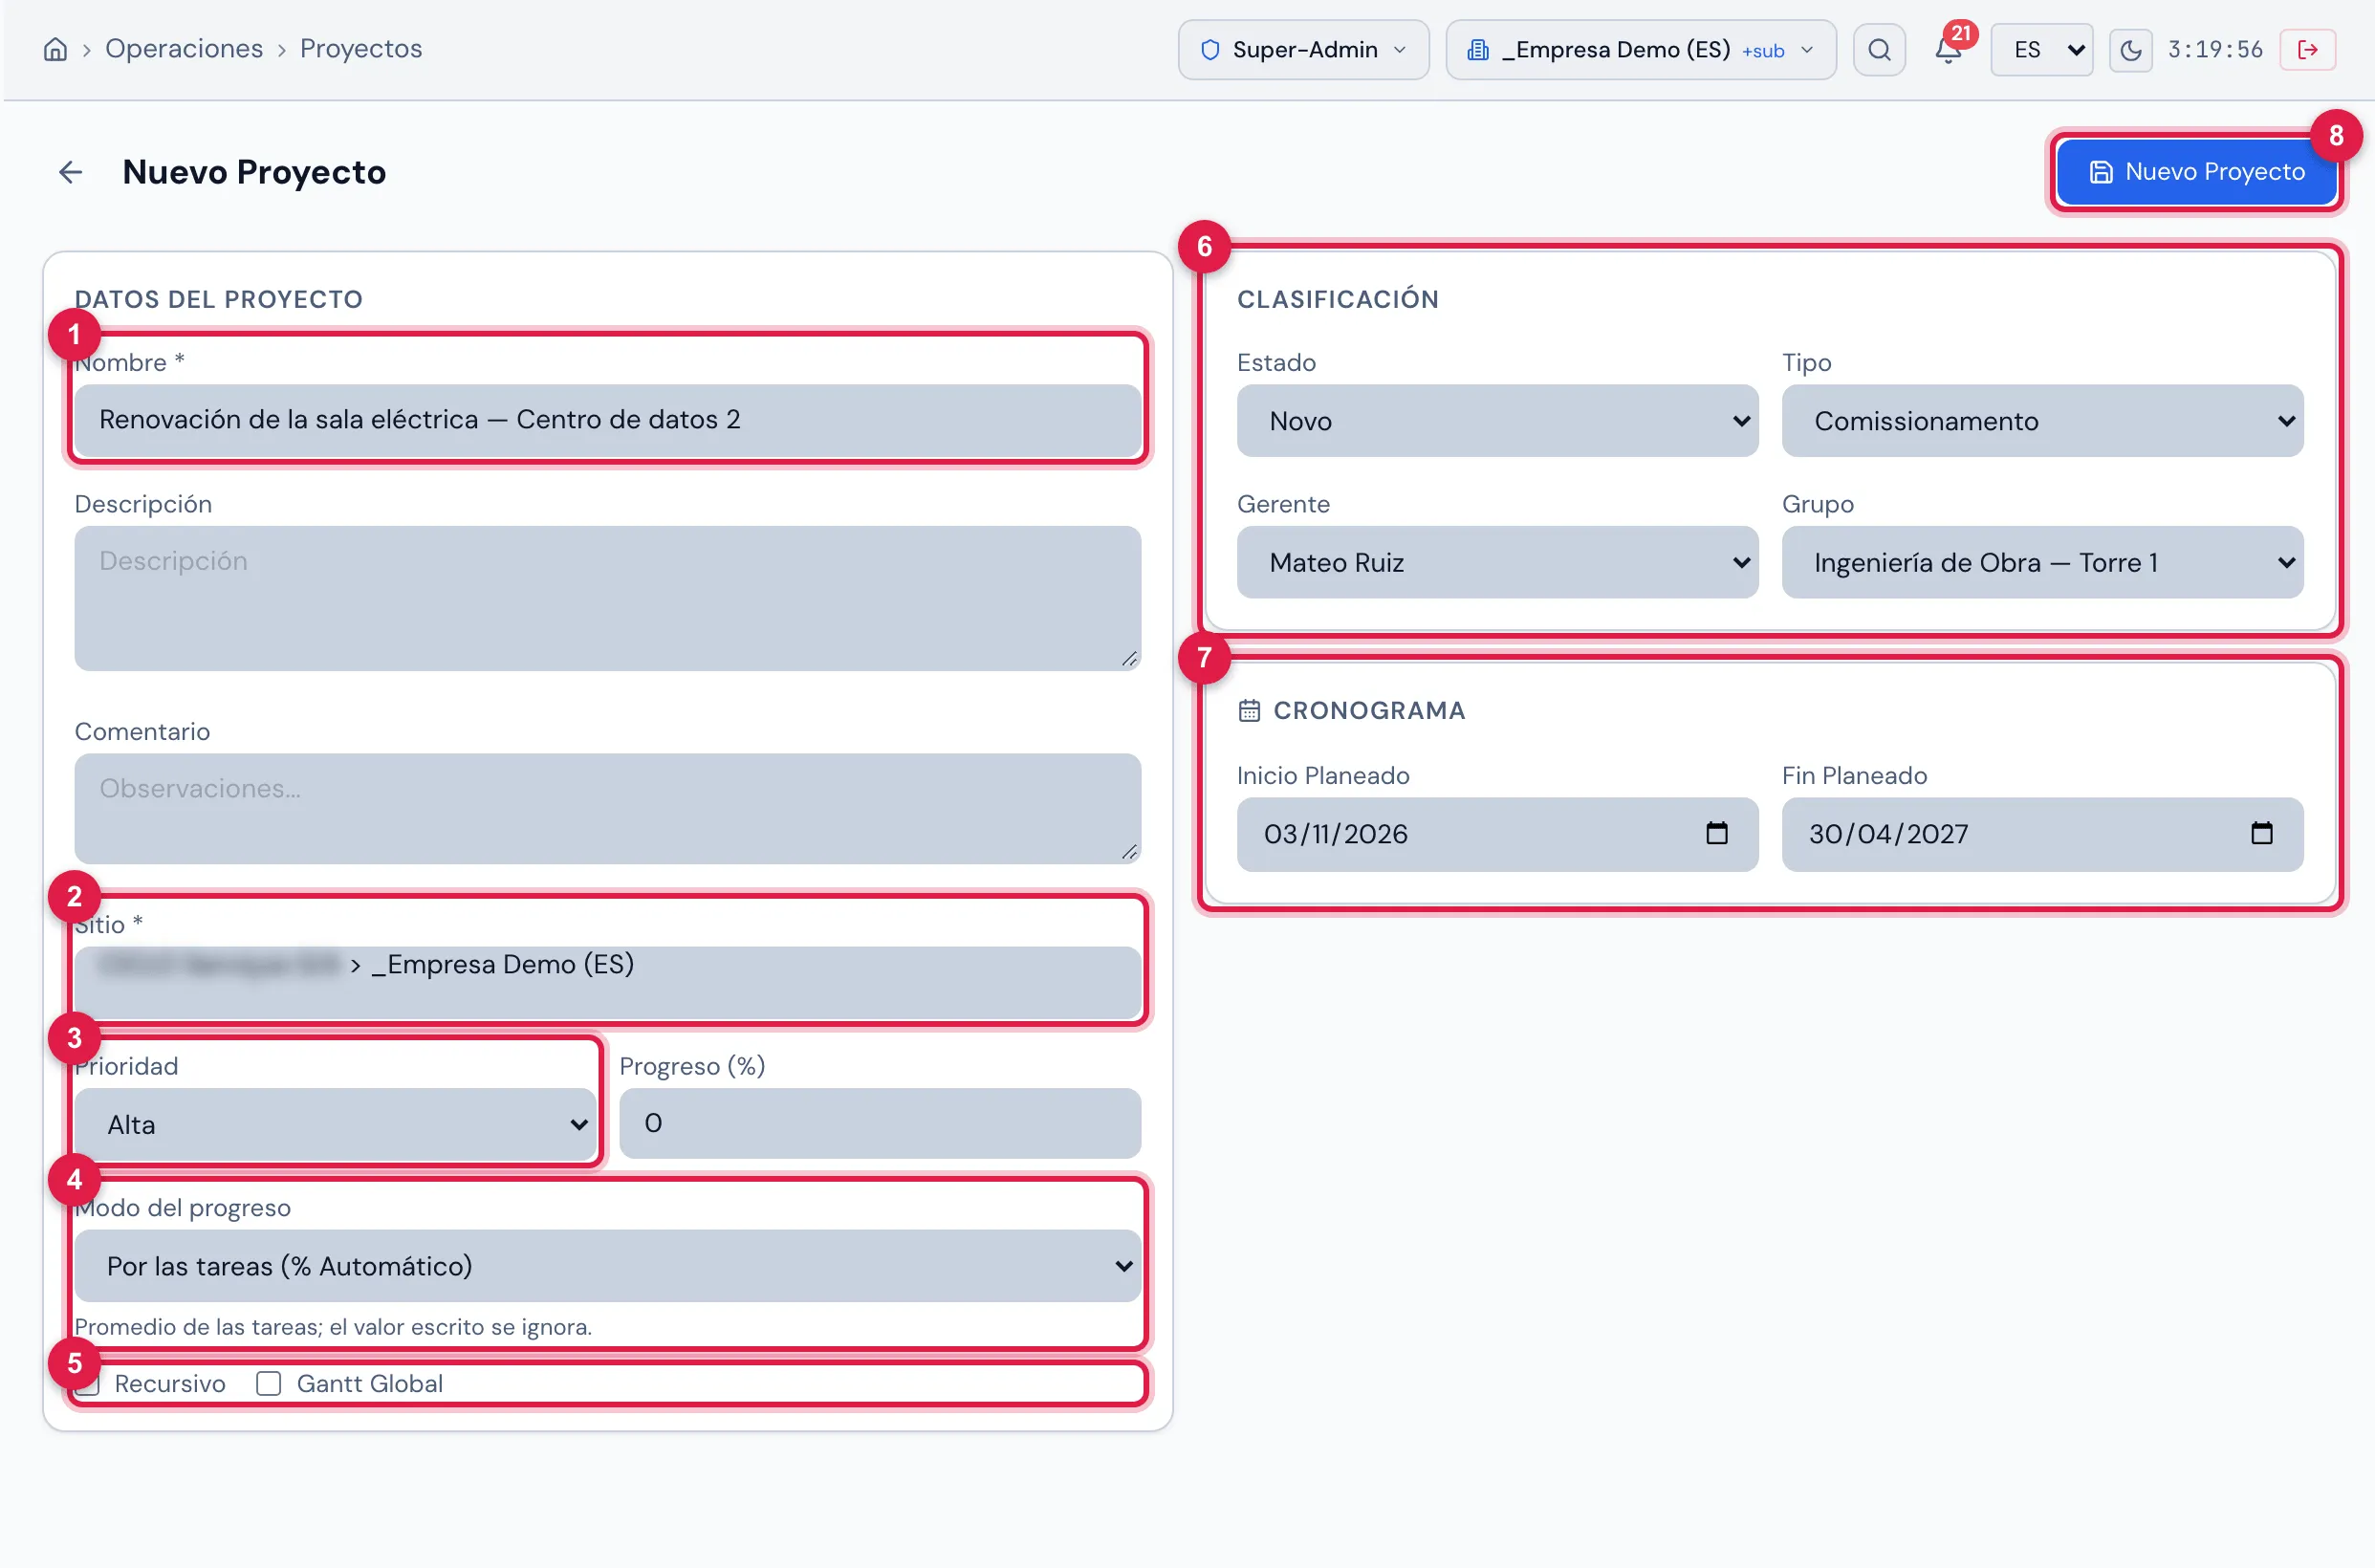Click the back arrow beside Nuevo Proyecto

click(x=70, y=172)
